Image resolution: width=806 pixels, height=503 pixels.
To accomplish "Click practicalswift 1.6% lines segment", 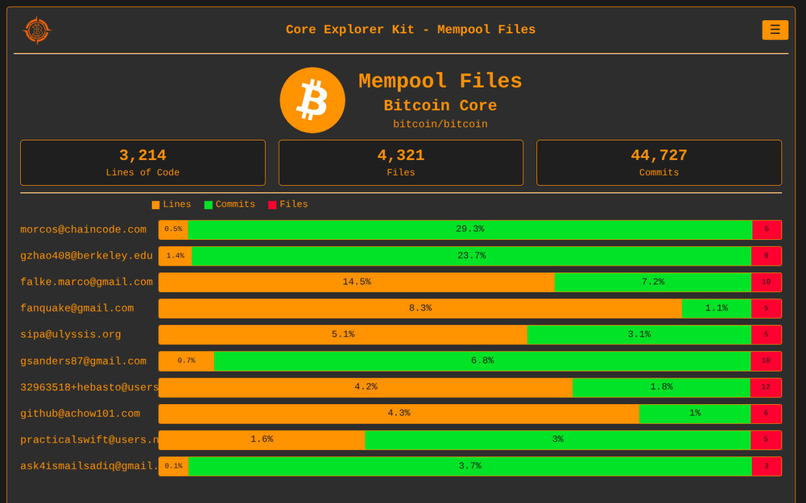I will click(262, 440).
